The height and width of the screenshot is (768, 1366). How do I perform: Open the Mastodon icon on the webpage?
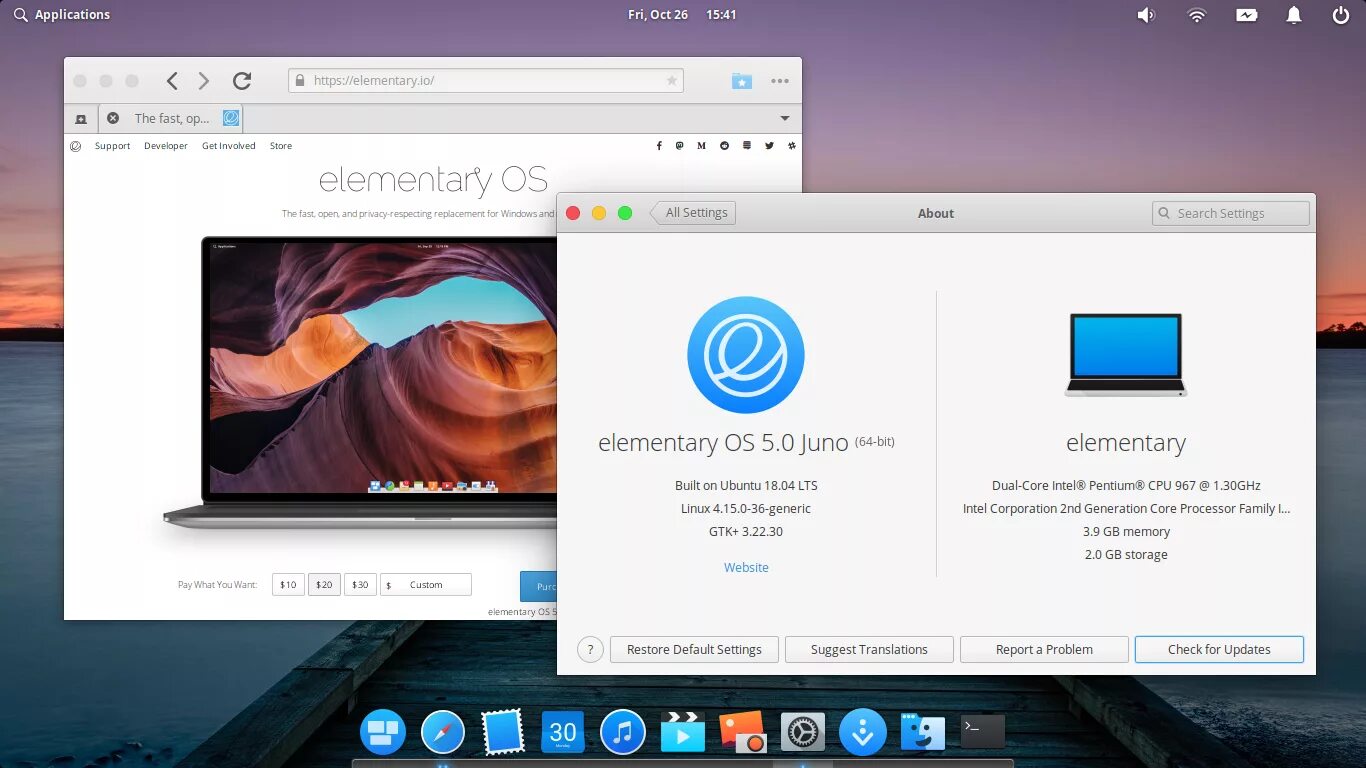[680, 146]
